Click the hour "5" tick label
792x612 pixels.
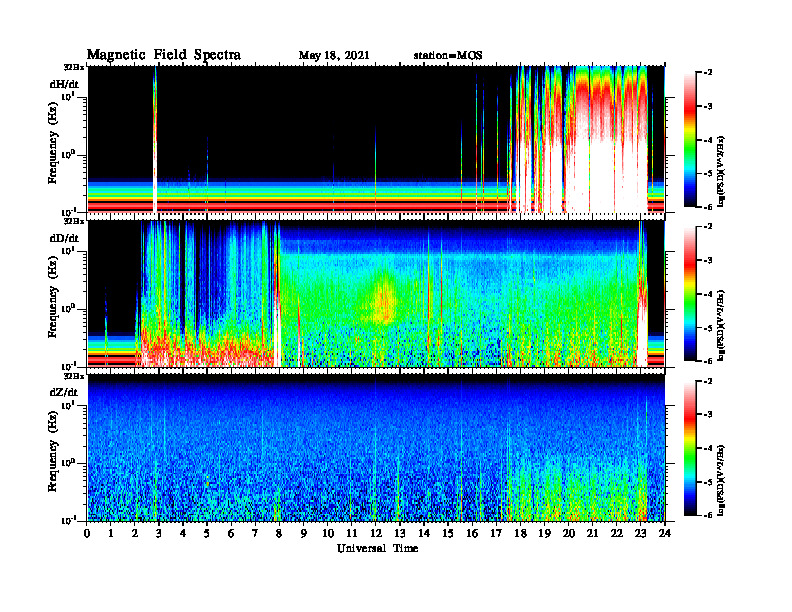207,533
